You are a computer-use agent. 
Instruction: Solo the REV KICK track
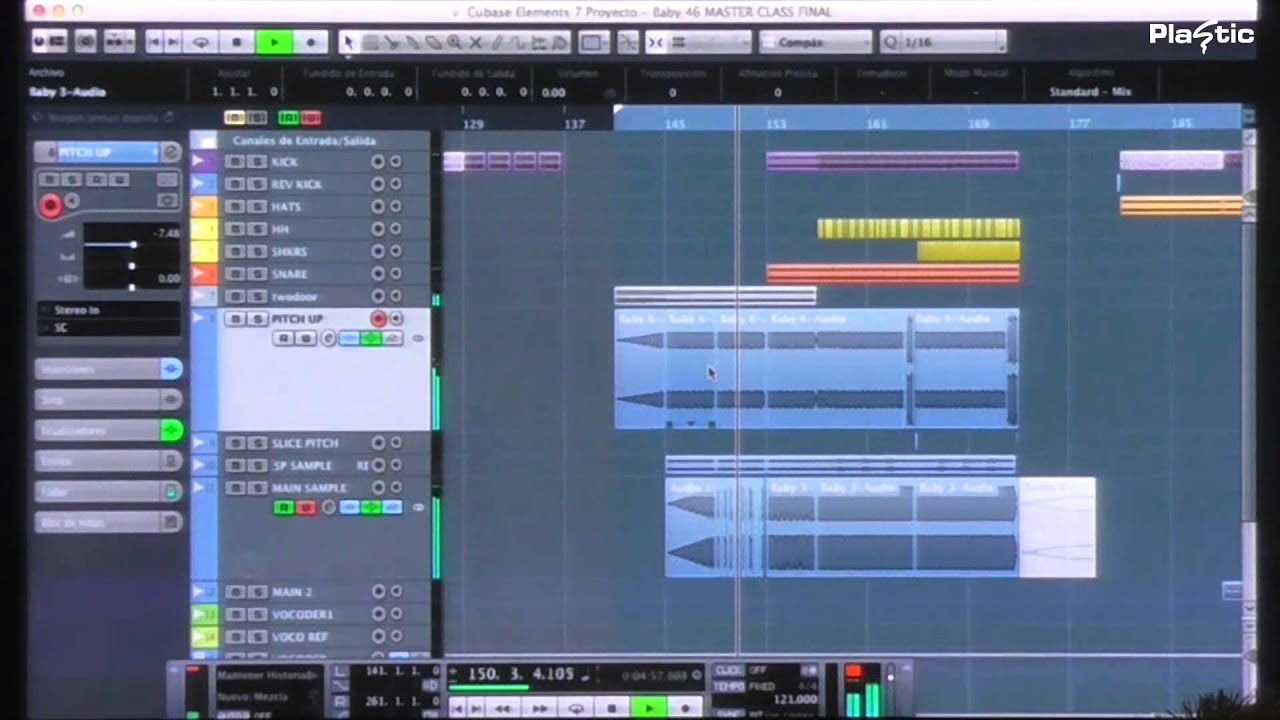pos(257,184)
